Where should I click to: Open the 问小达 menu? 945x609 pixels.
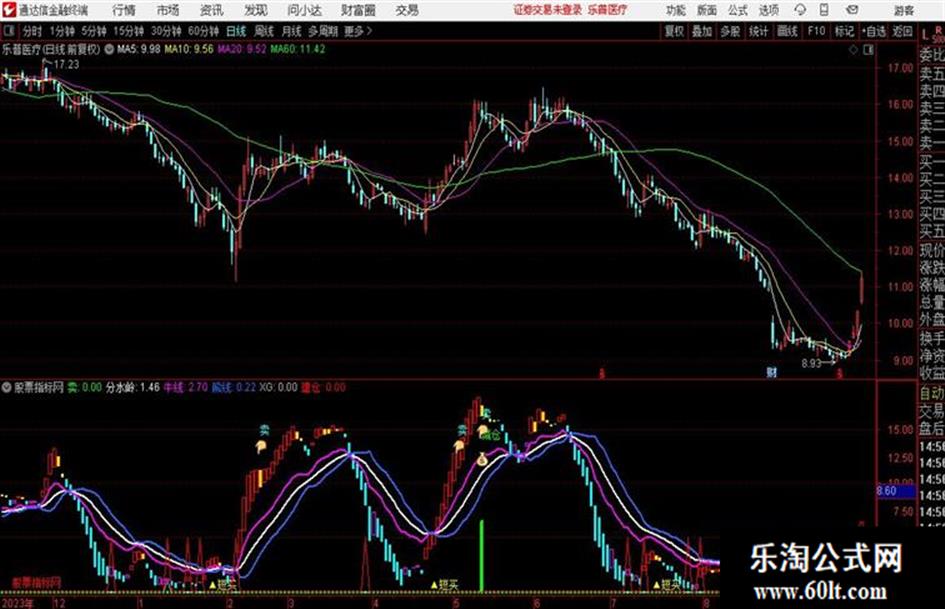[304, 10]
